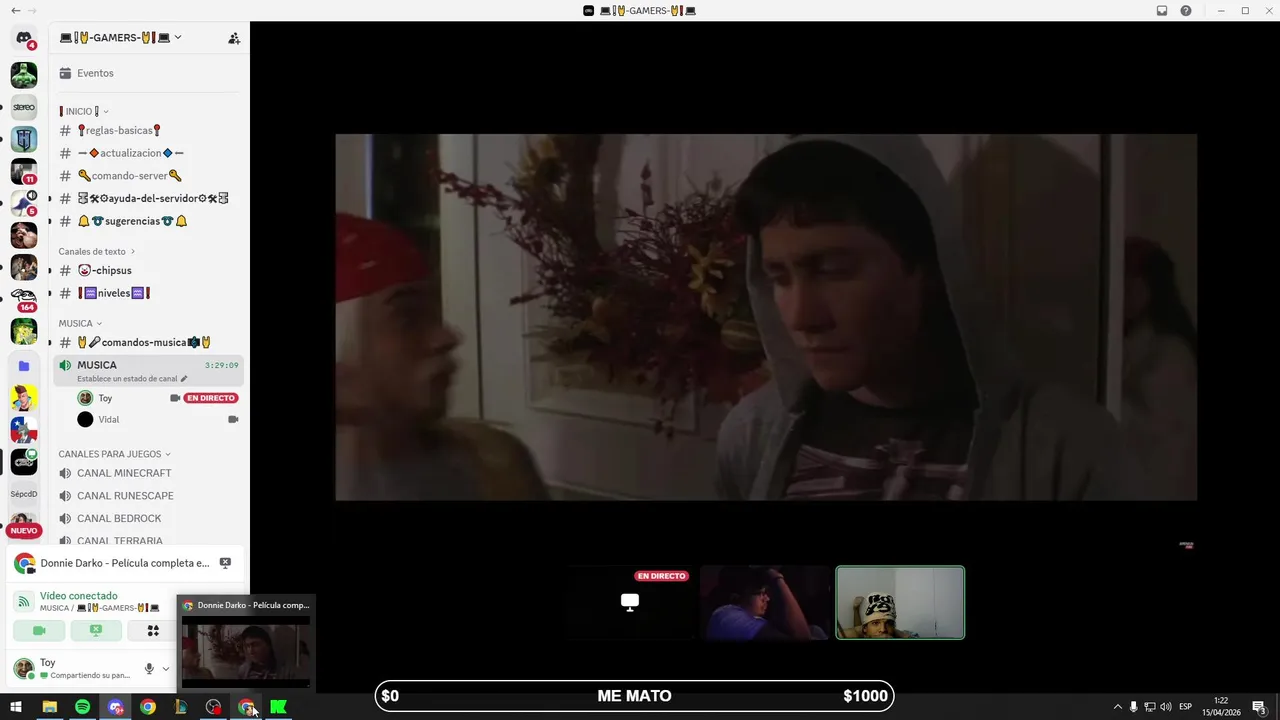Click the back arrow in title bar
The image size is (1280, 720).
pyautogui.click(x=15, y=11)
